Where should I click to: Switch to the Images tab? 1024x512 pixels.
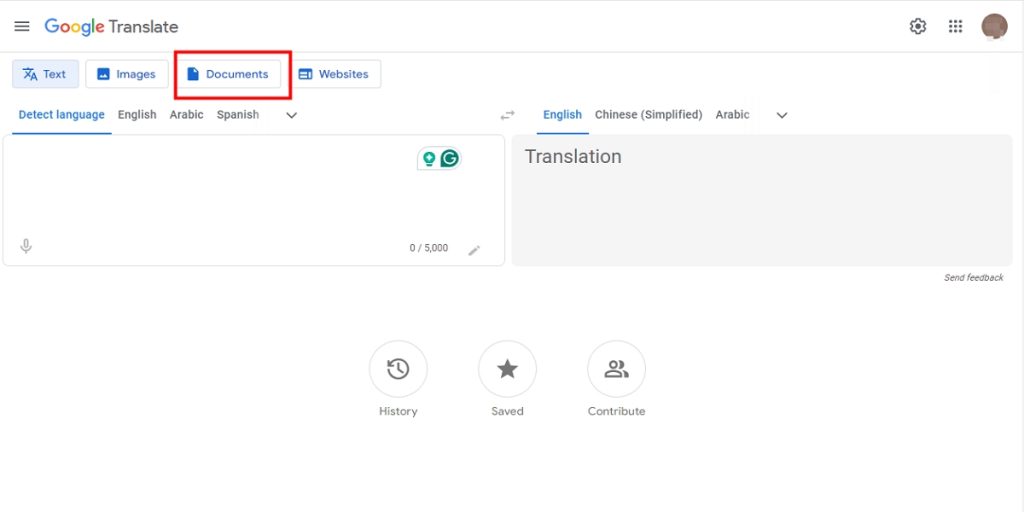tap(126, 74)
